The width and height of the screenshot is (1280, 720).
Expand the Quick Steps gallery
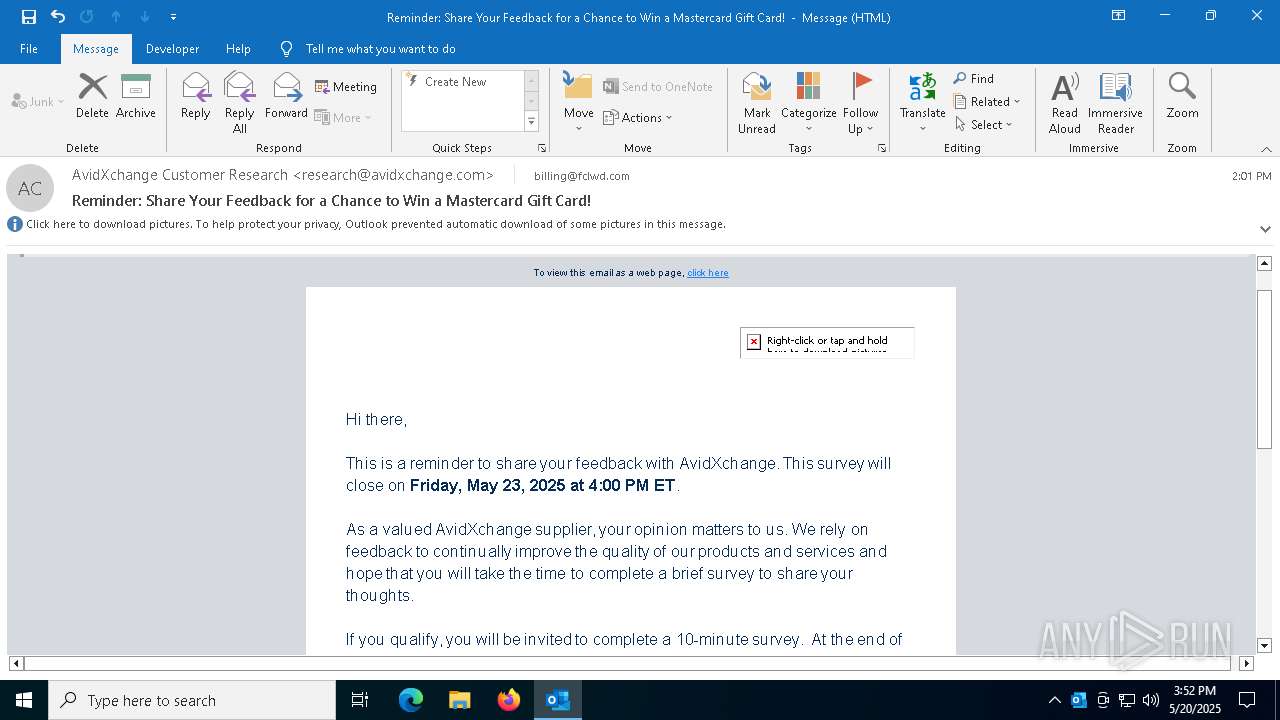[x=531, y=122]
